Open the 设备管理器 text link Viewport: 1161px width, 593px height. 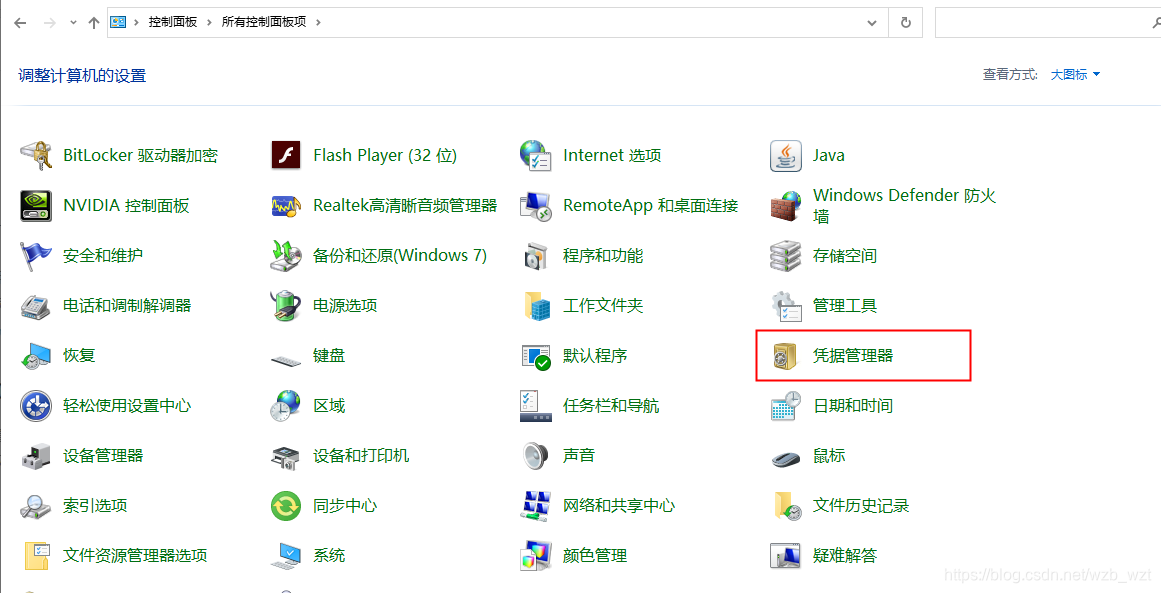point(104,456)
